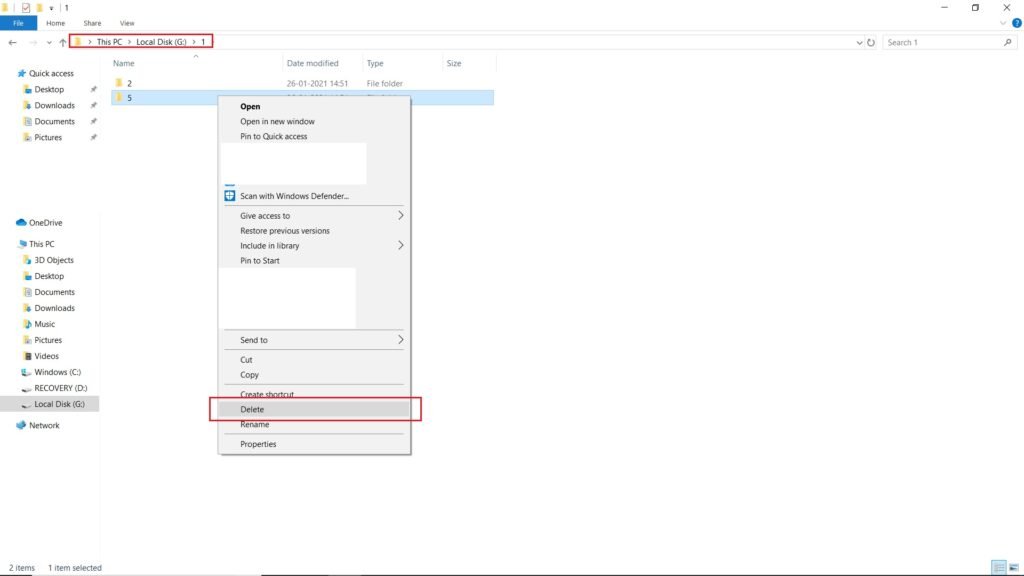Select This PC in navigation pane

point(41,244)
